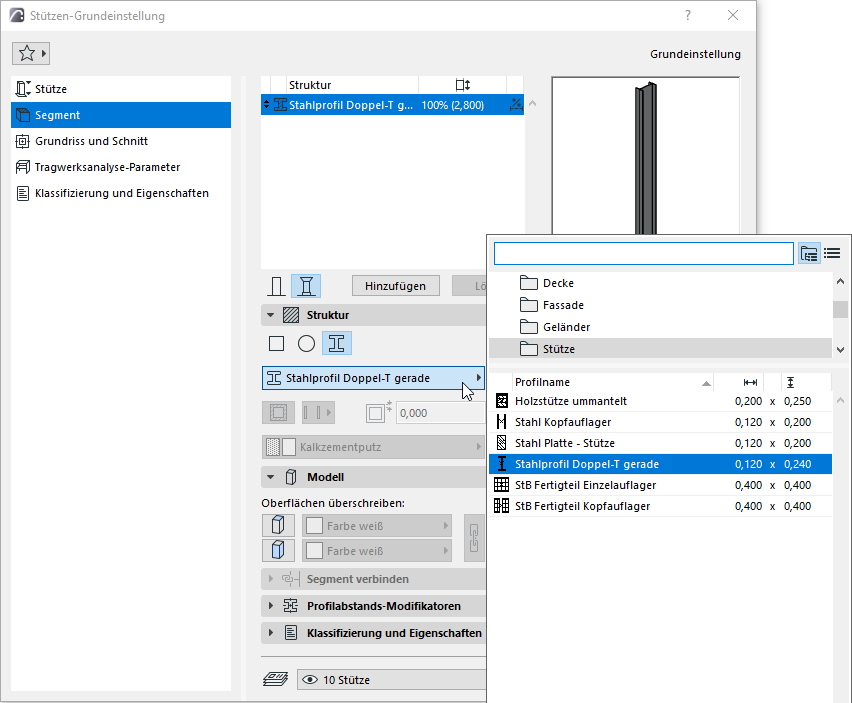Open the core wrapping options button

[318, 413]
